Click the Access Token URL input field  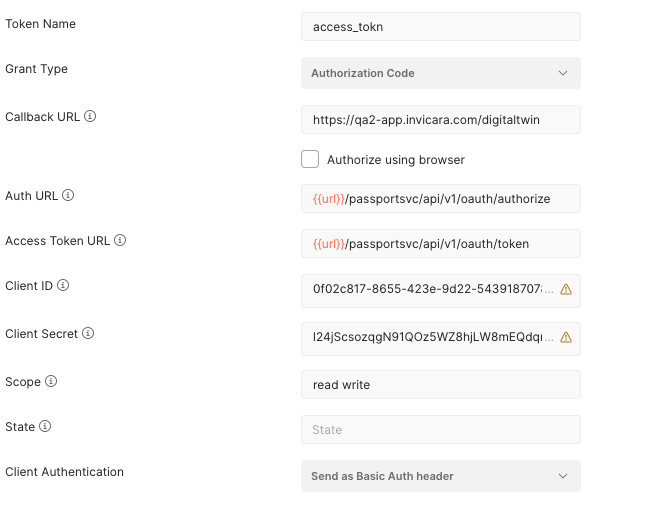click(x=440, y=244)
